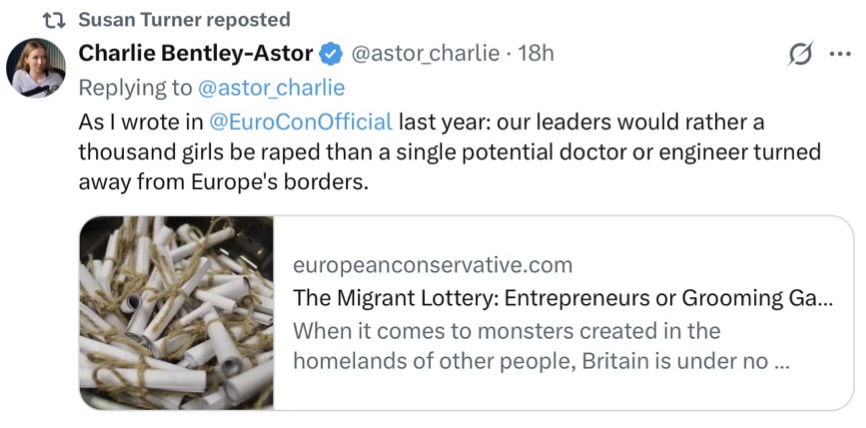Click card description "When it comes to monsters"
The width and height of the screenshot is (866, 428).
tap(506, 330)
